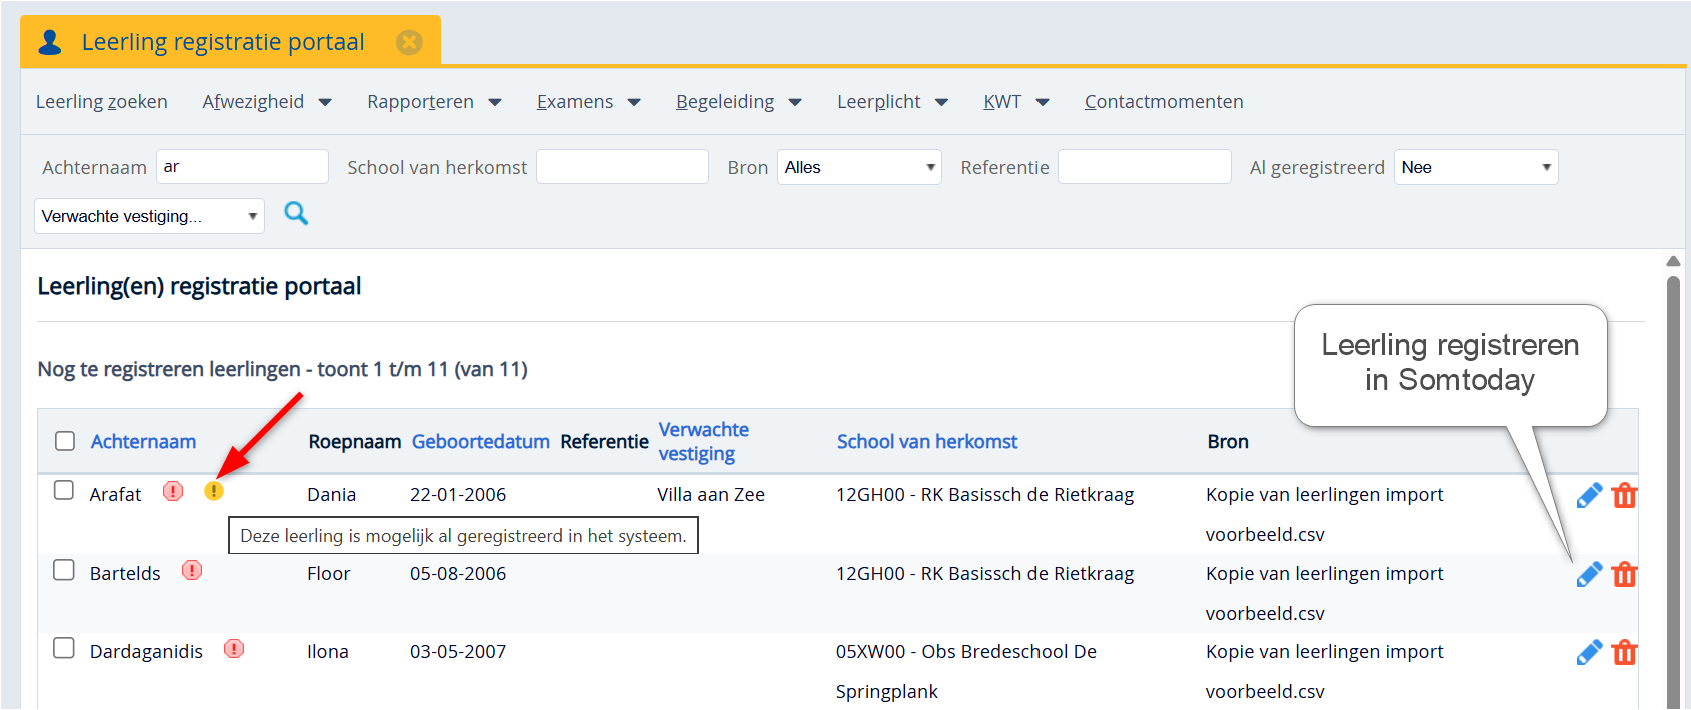Click the magnifier search icon
1691x710 pixels.
(x=296, y=213)
